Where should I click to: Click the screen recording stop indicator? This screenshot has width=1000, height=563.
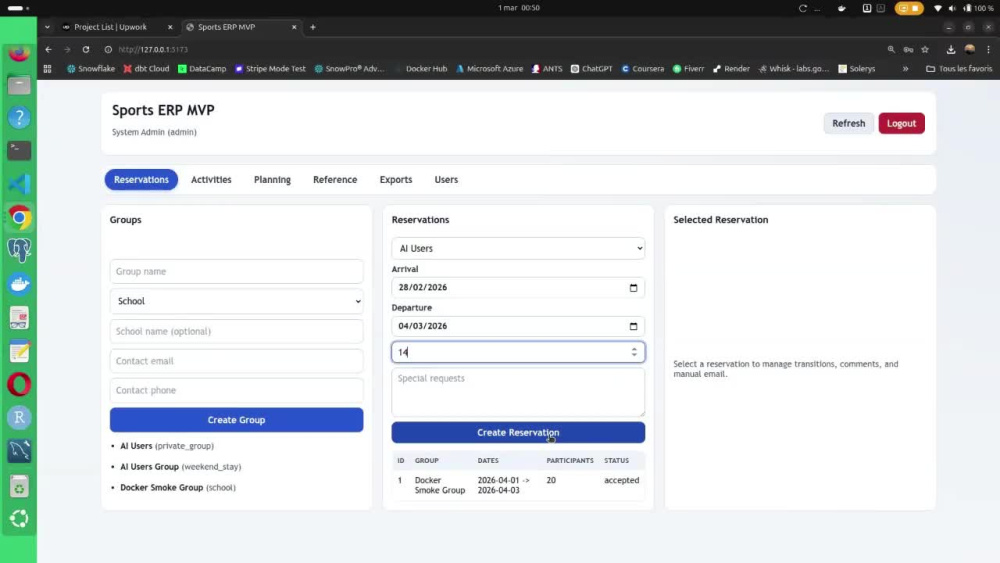pyautogui.click(x=909, y=8)
